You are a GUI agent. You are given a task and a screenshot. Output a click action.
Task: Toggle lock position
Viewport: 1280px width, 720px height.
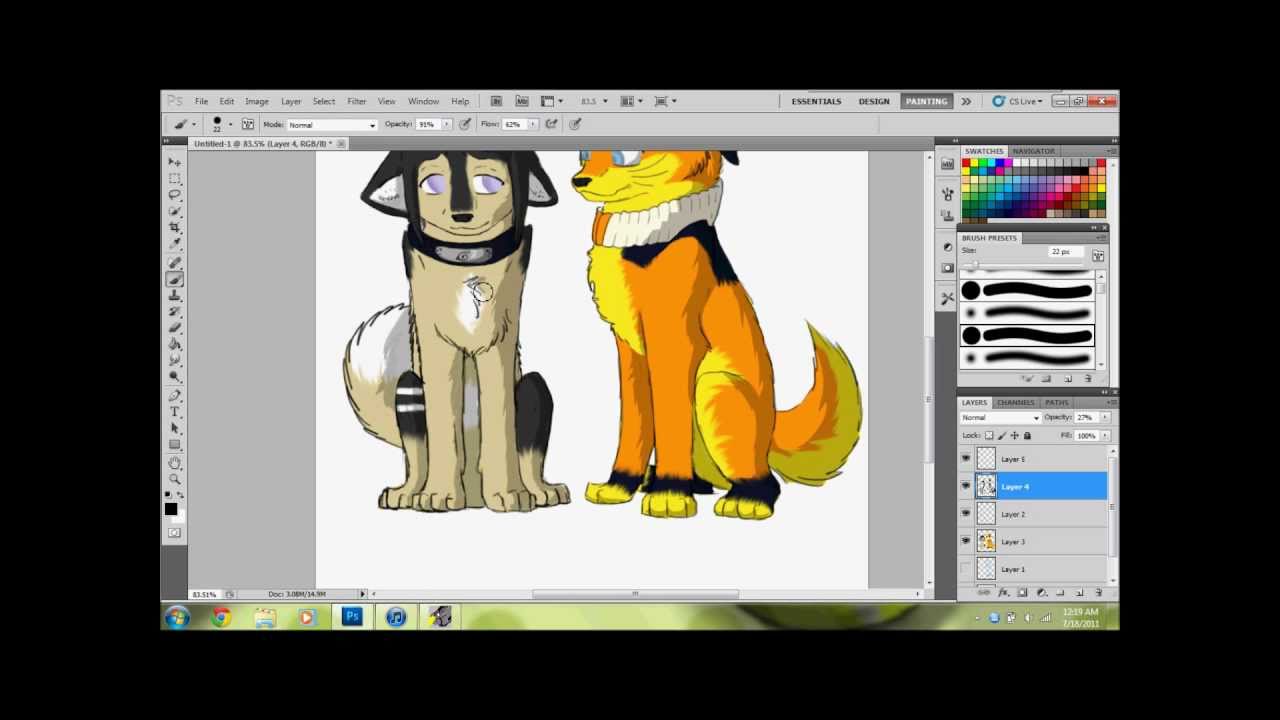[x=1015, y=435]
